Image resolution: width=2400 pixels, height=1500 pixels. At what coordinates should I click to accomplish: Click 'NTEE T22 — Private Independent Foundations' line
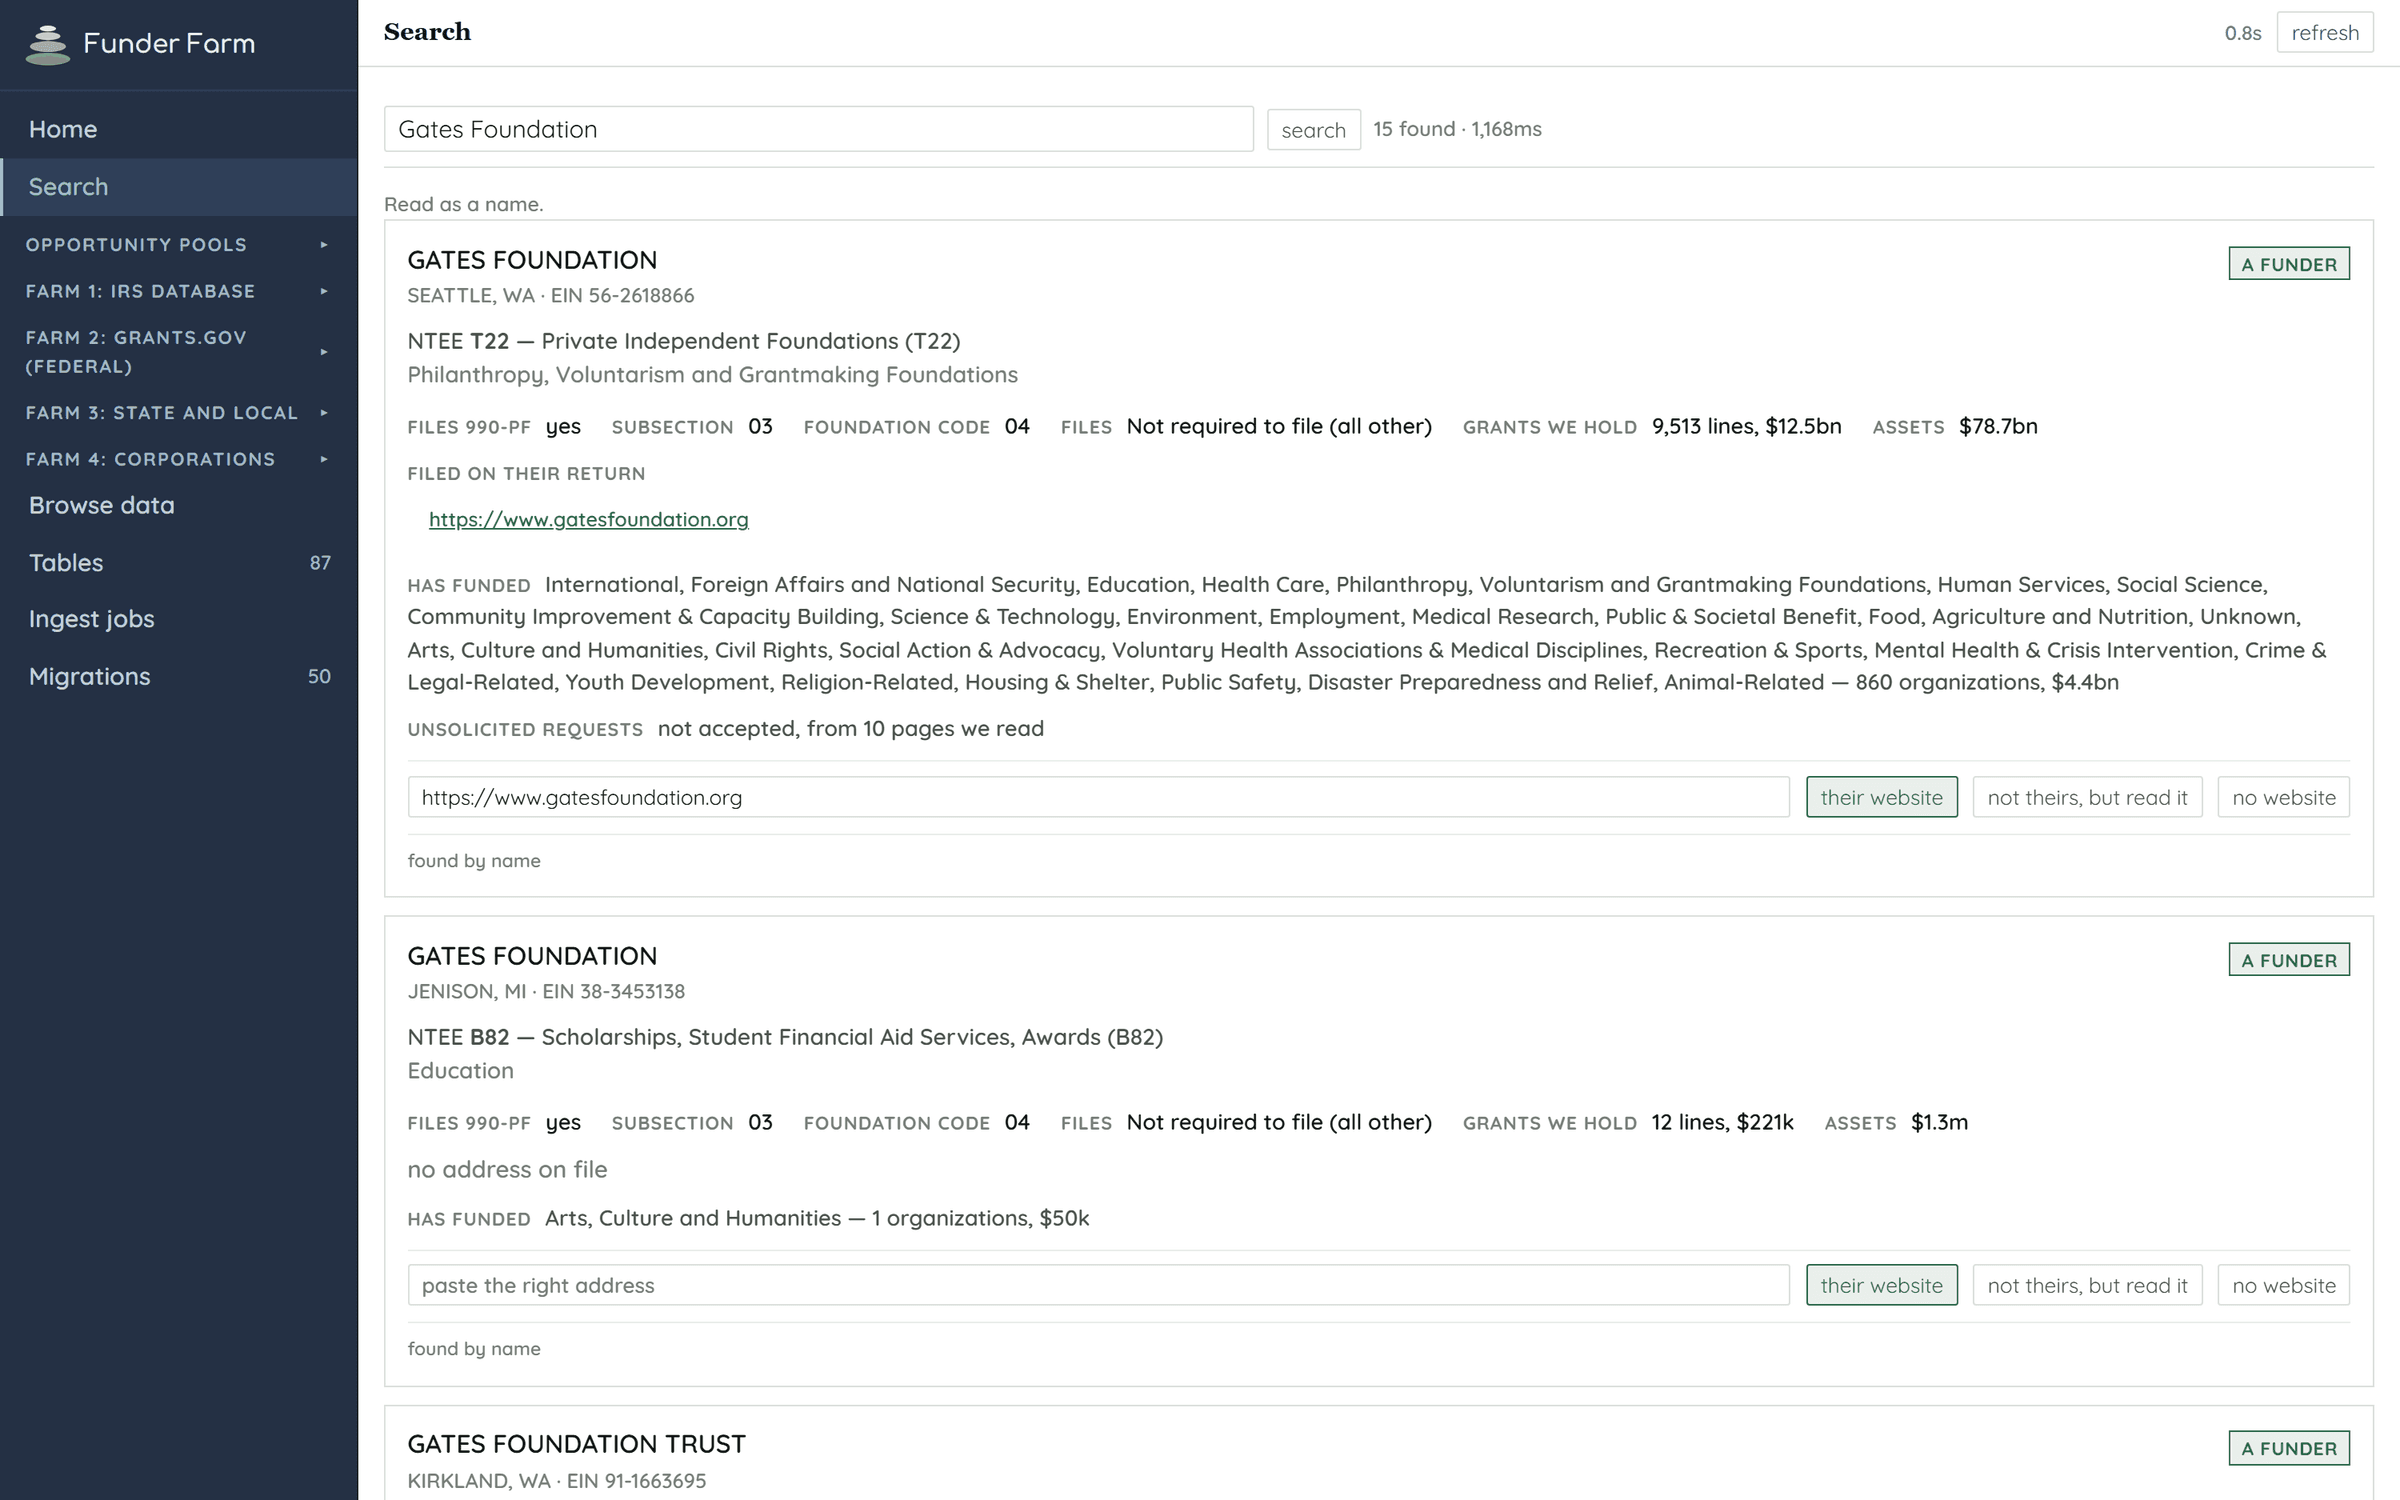pos(684,341)
